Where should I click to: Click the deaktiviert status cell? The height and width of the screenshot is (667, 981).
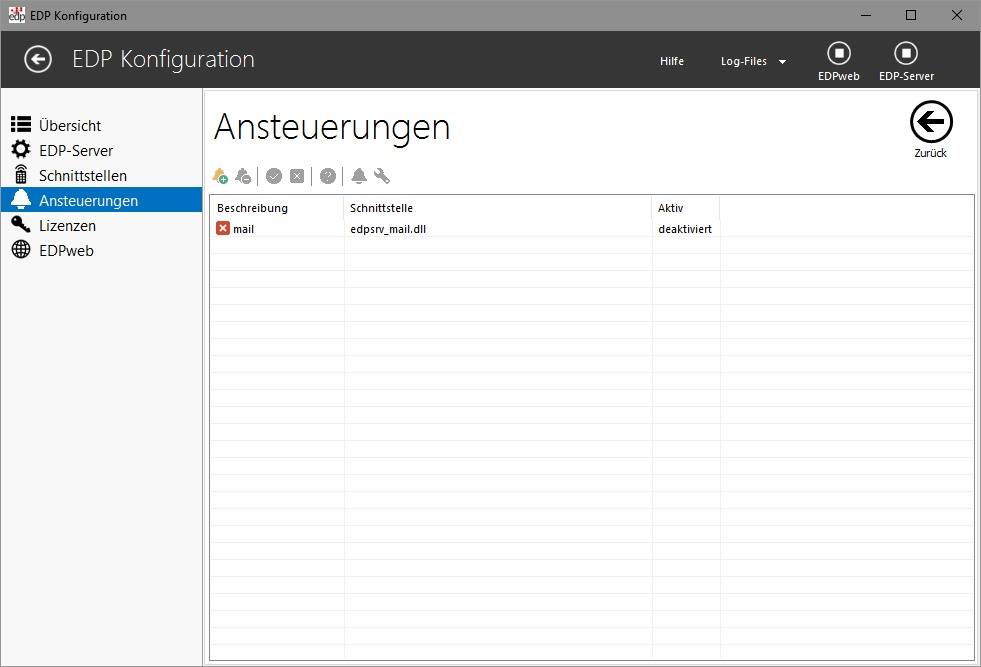[685, 229]
